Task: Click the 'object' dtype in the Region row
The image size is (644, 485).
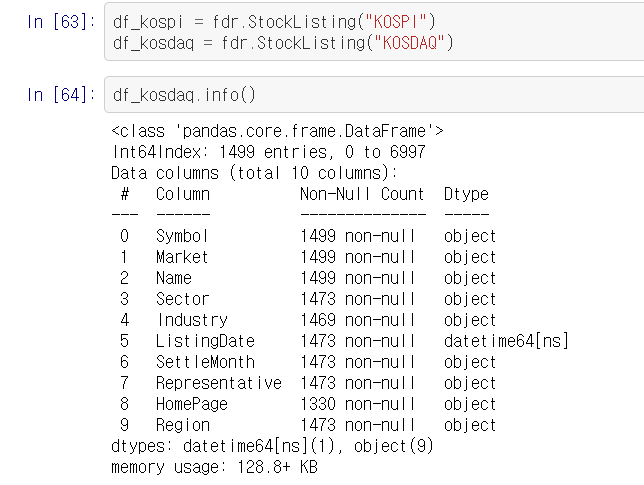Action: click(x=470, y=424)
